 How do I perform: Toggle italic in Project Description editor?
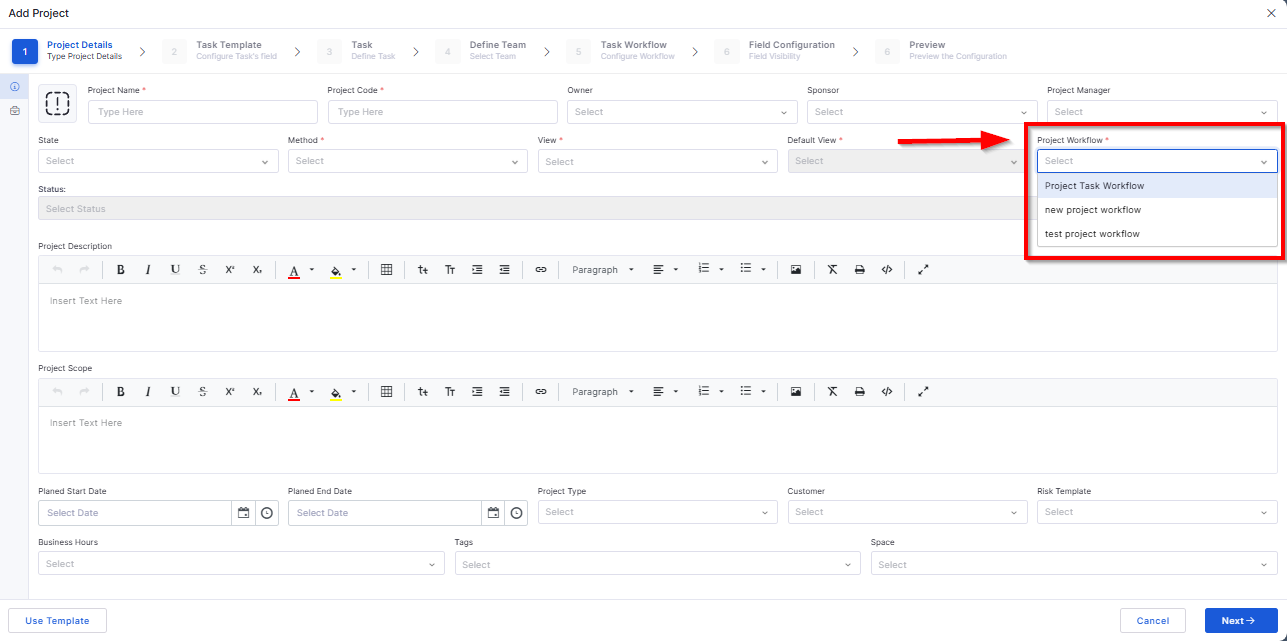coord(148,270)
